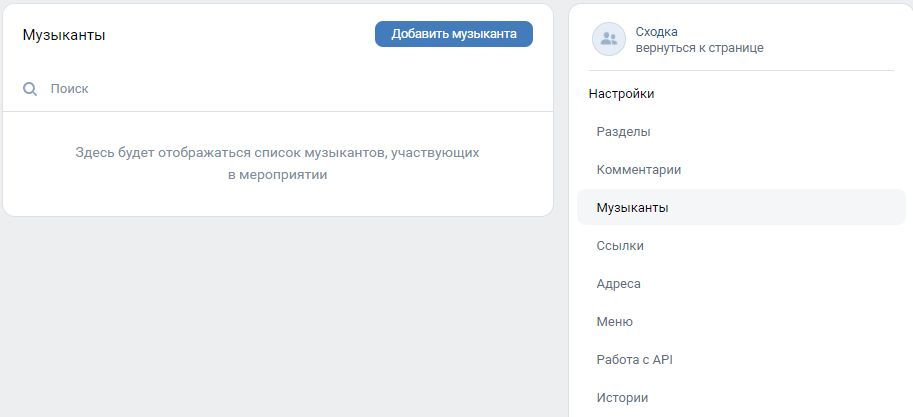913x417 pixels.
Task: Click the Добавить музыканта button
Action: (454, 34)
